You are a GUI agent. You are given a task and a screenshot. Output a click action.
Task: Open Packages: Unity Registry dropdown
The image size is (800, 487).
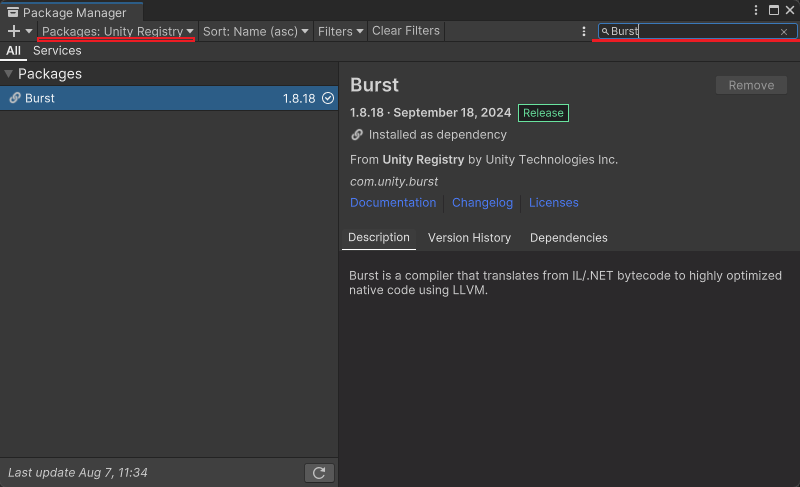(x=117, y=31)
